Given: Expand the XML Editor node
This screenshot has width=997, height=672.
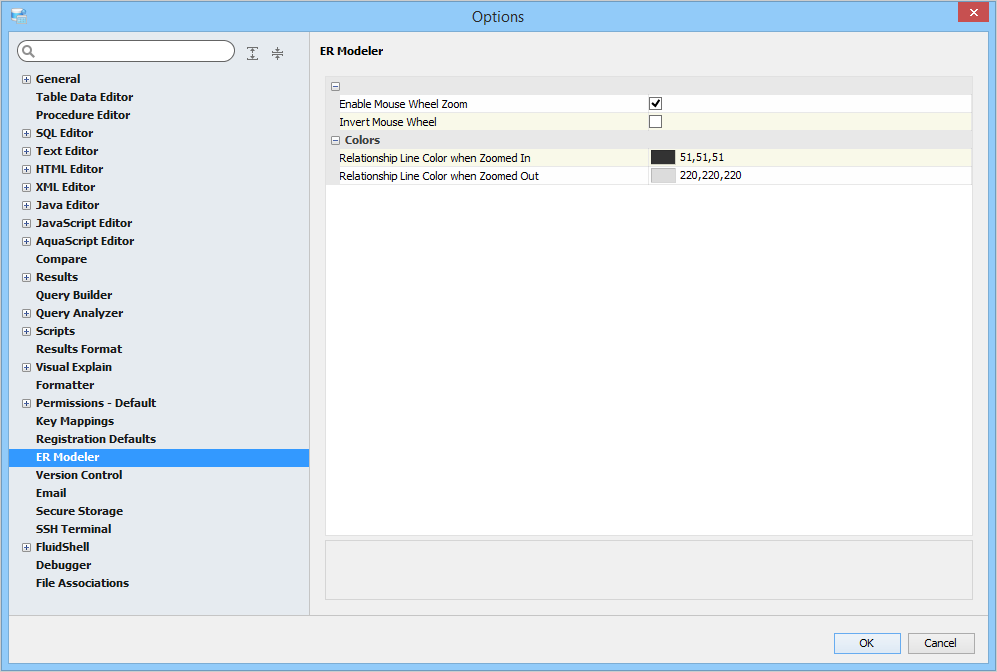Looking at the screenshot, I should tap(26, 188).
